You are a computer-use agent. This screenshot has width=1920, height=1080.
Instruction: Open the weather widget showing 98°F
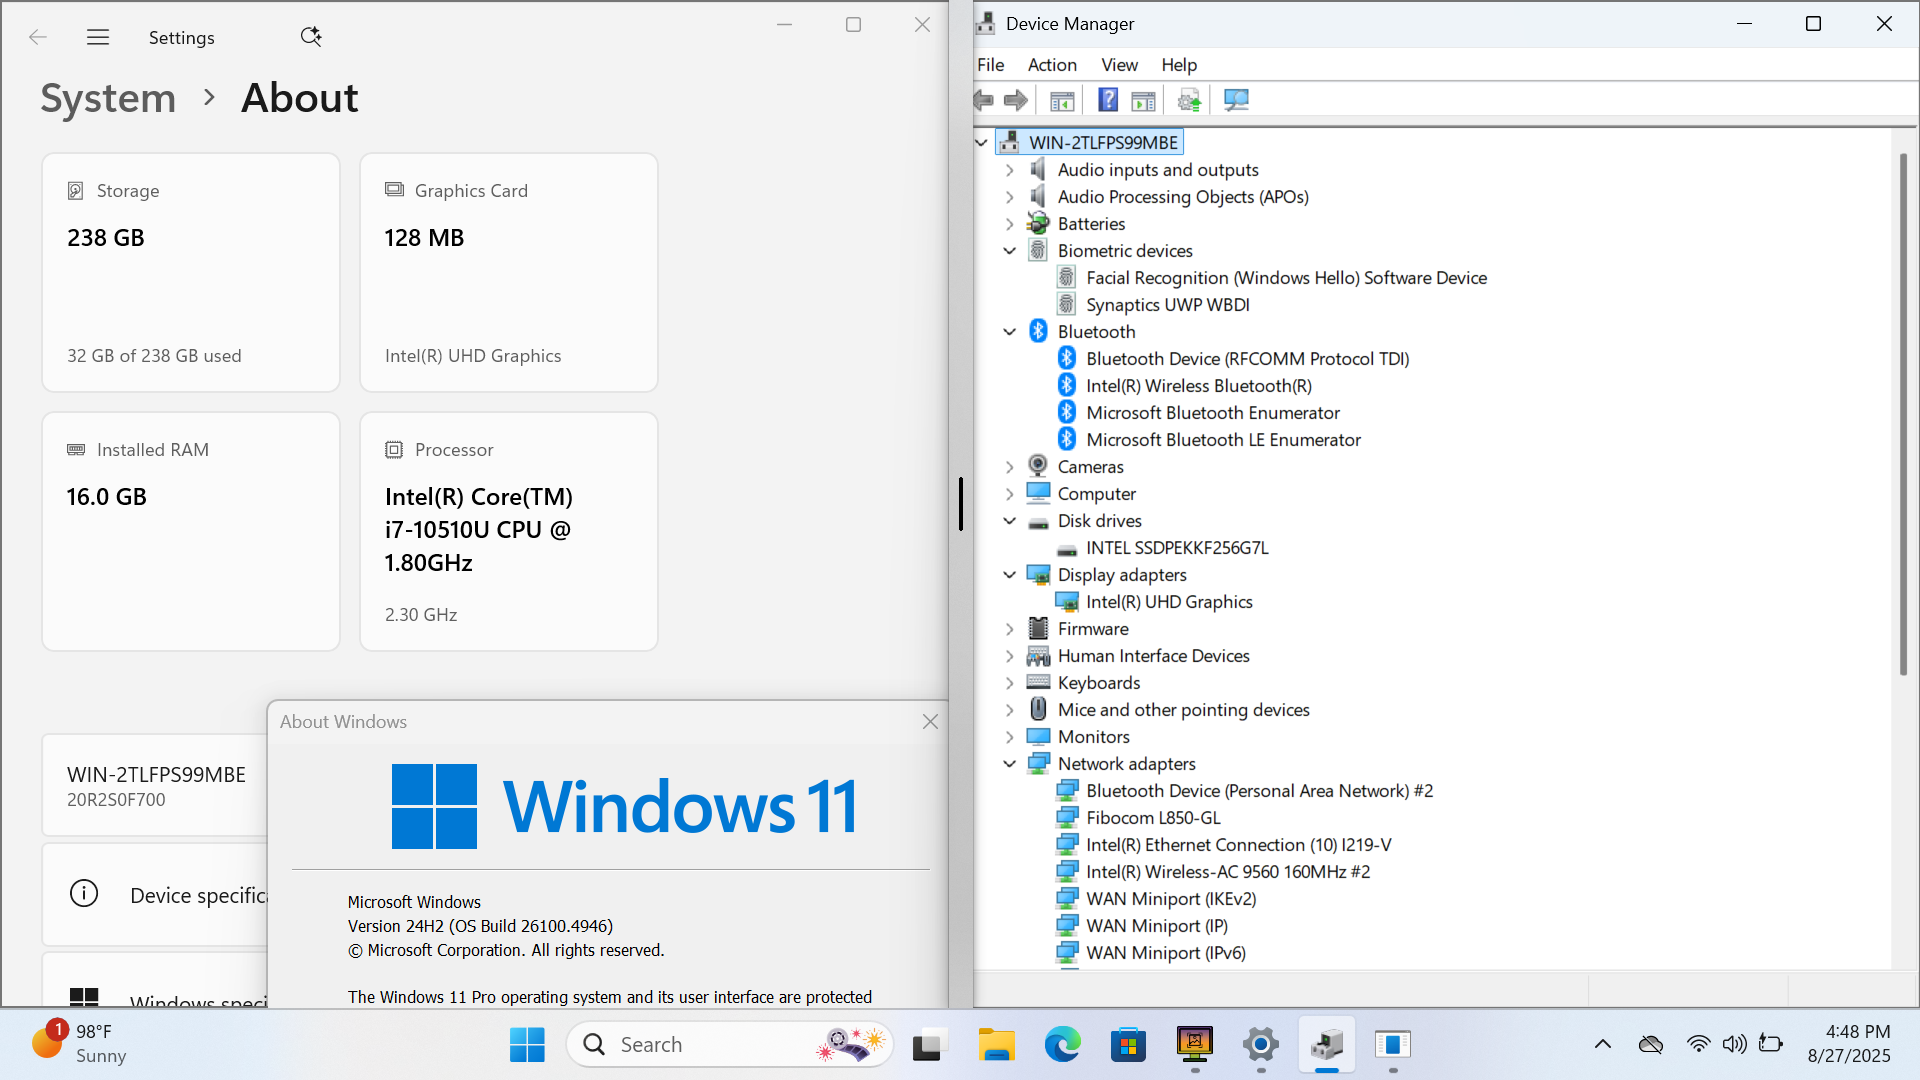coord(78,1044)
